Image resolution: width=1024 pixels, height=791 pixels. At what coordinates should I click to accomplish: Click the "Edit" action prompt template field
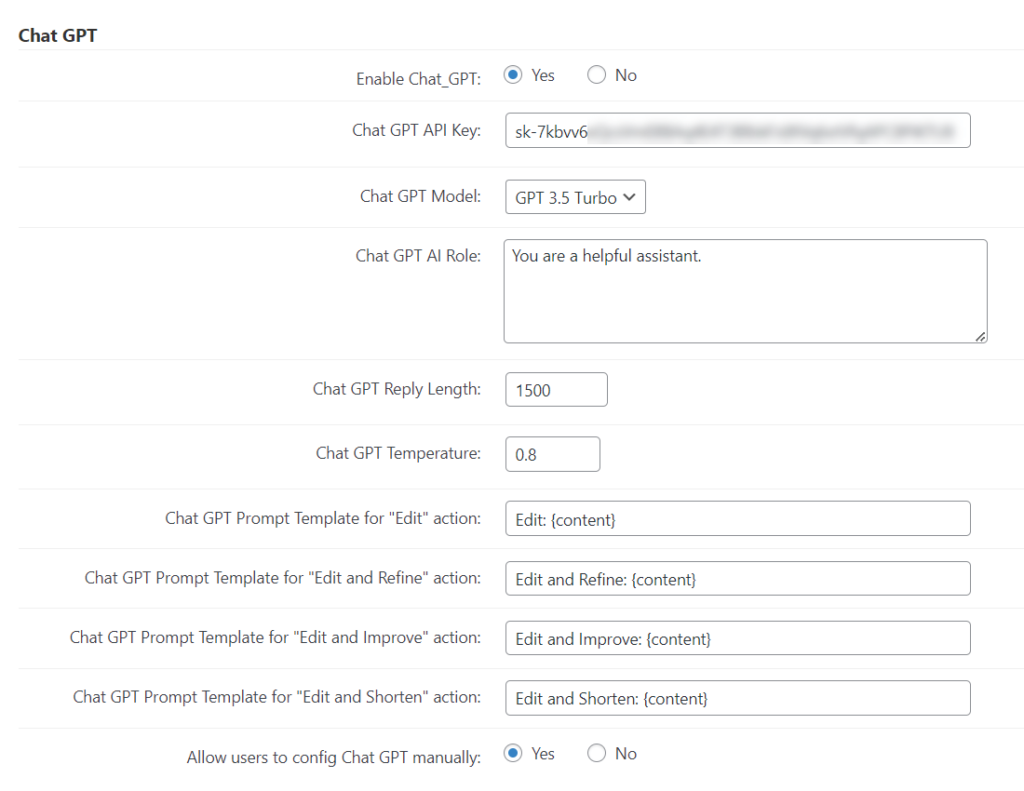coord(737,519)
